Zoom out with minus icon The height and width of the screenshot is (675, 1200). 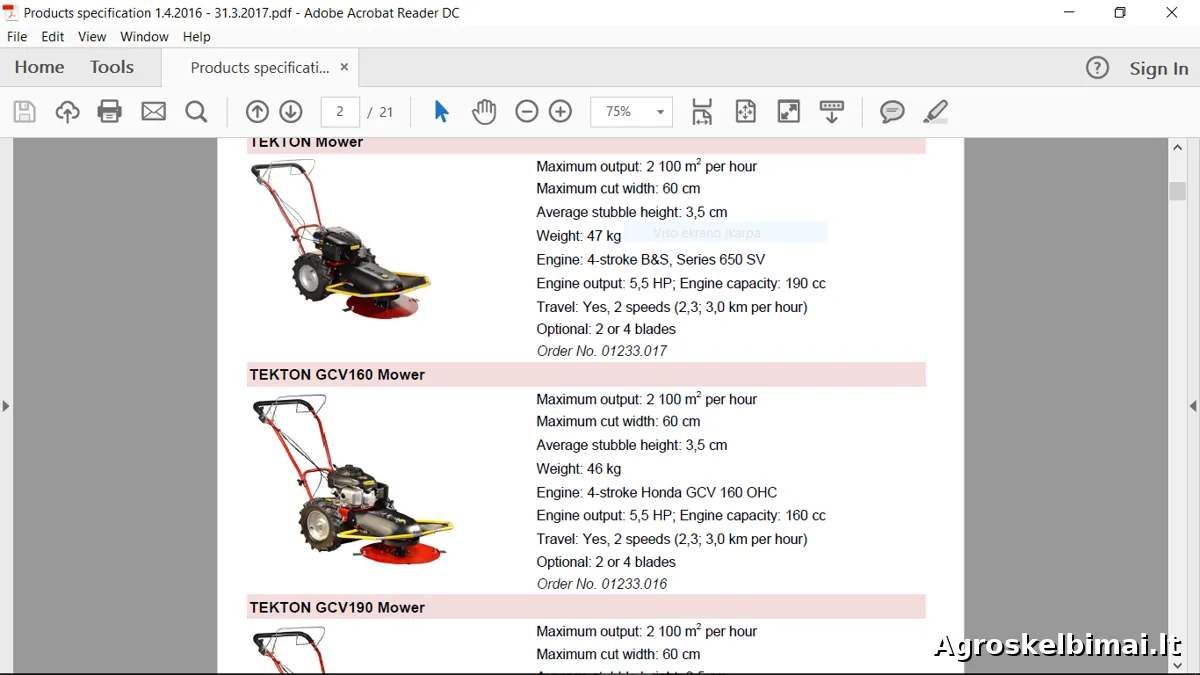pyautogui.click(x=527, y=111)
